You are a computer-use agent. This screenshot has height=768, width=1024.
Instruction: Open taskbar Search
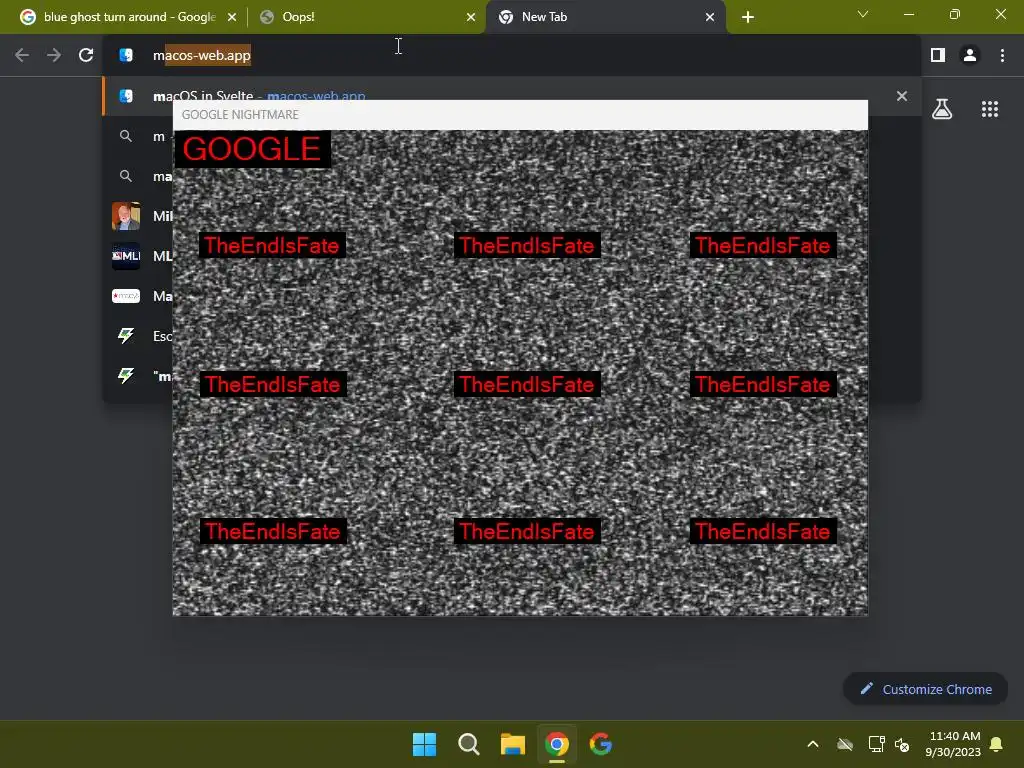[468, 744]
